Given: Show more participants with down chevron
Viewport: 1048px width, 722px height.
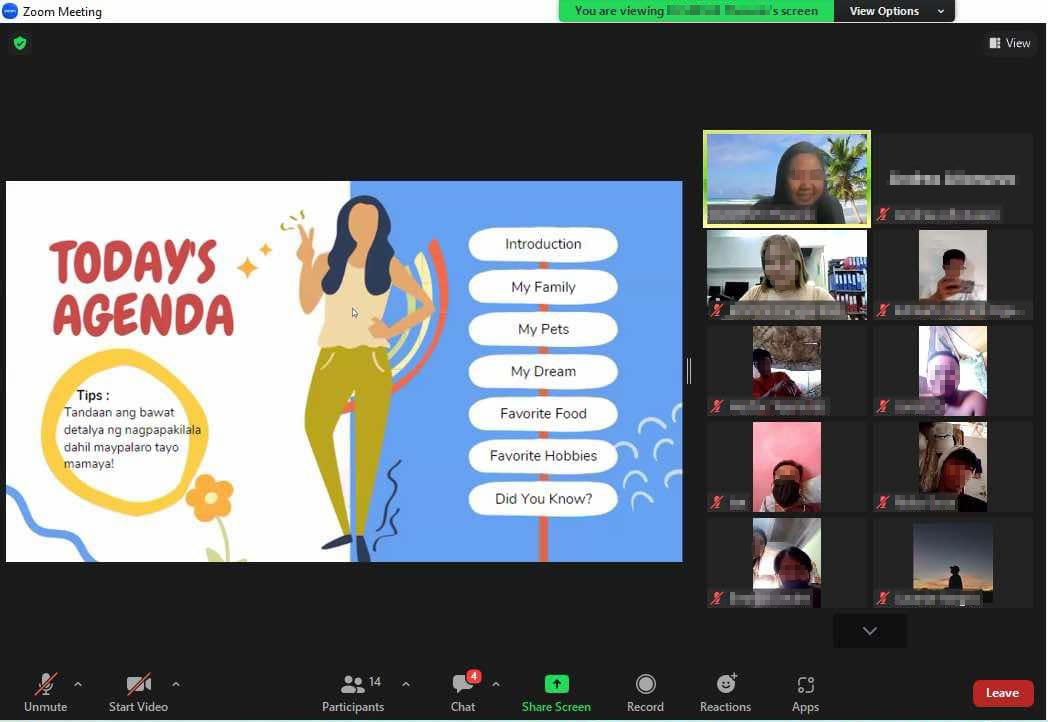Looking at the screenshot, I should coord(869,631).
